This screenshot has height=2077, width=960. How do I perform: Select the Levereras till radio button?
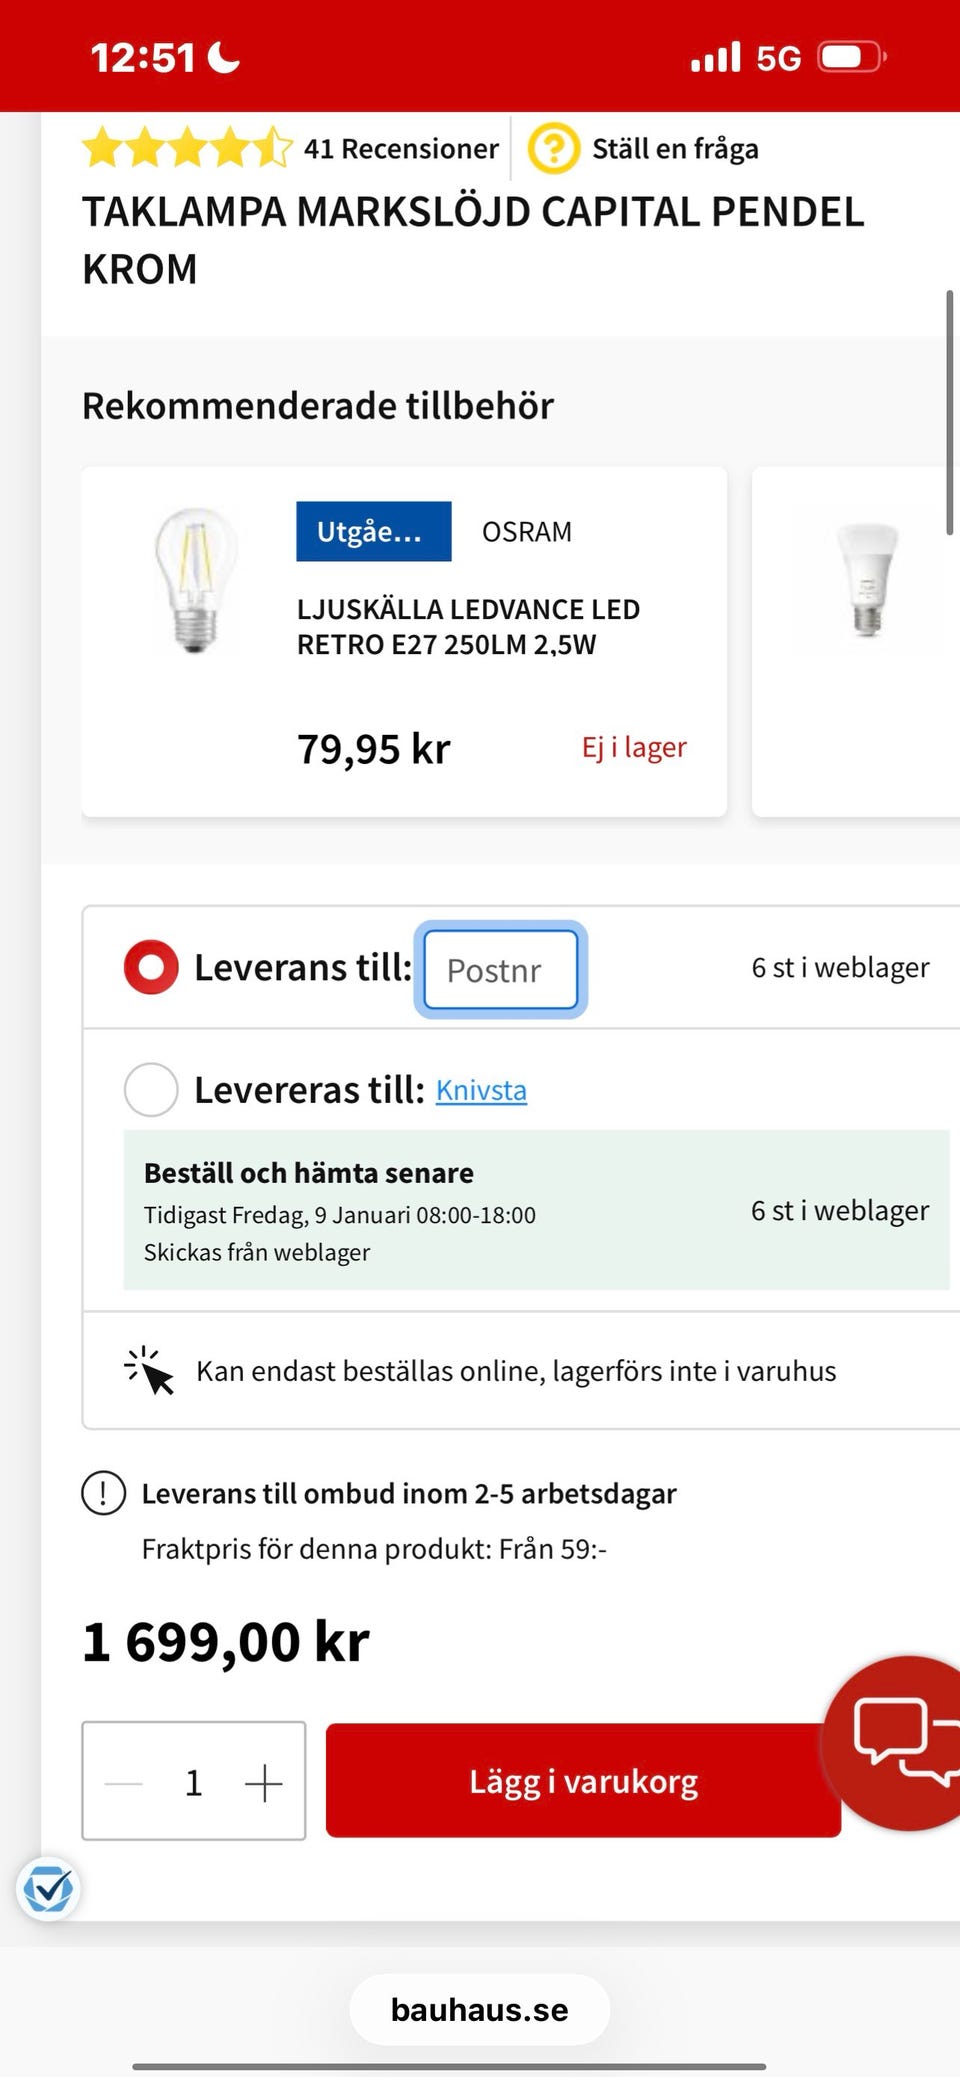[x=151, y=1089]
